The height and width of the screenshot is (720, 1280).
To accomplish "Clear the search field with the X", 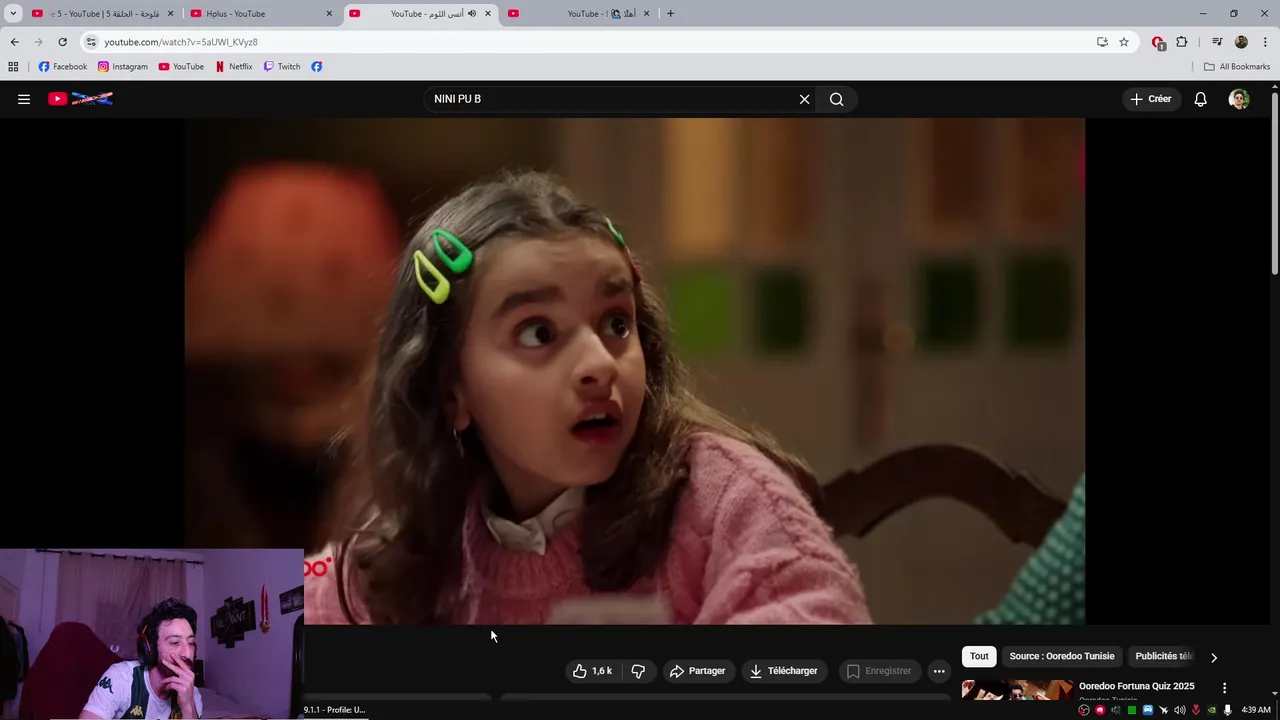I will [x=804, y=99].
